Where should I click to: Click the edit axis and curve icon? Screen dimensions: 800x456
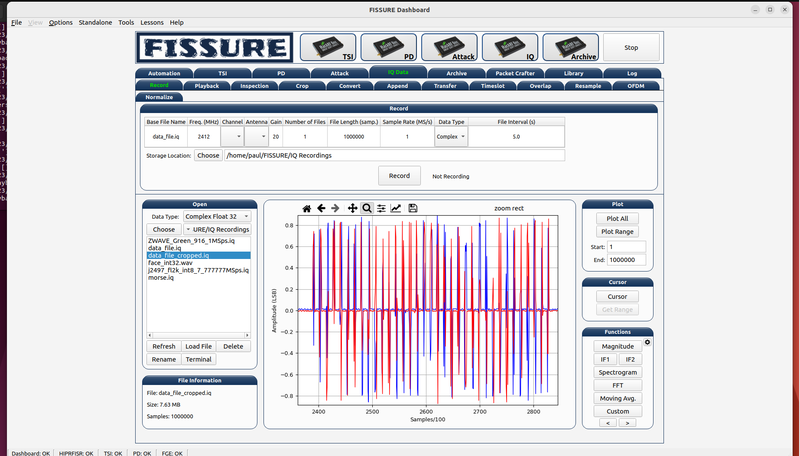(x=396, y=208)
